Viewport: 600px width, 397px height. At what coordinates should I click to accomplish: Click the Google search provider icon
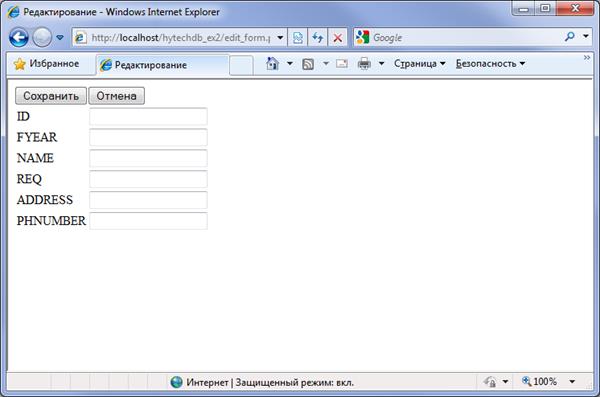tap(362, 37)
